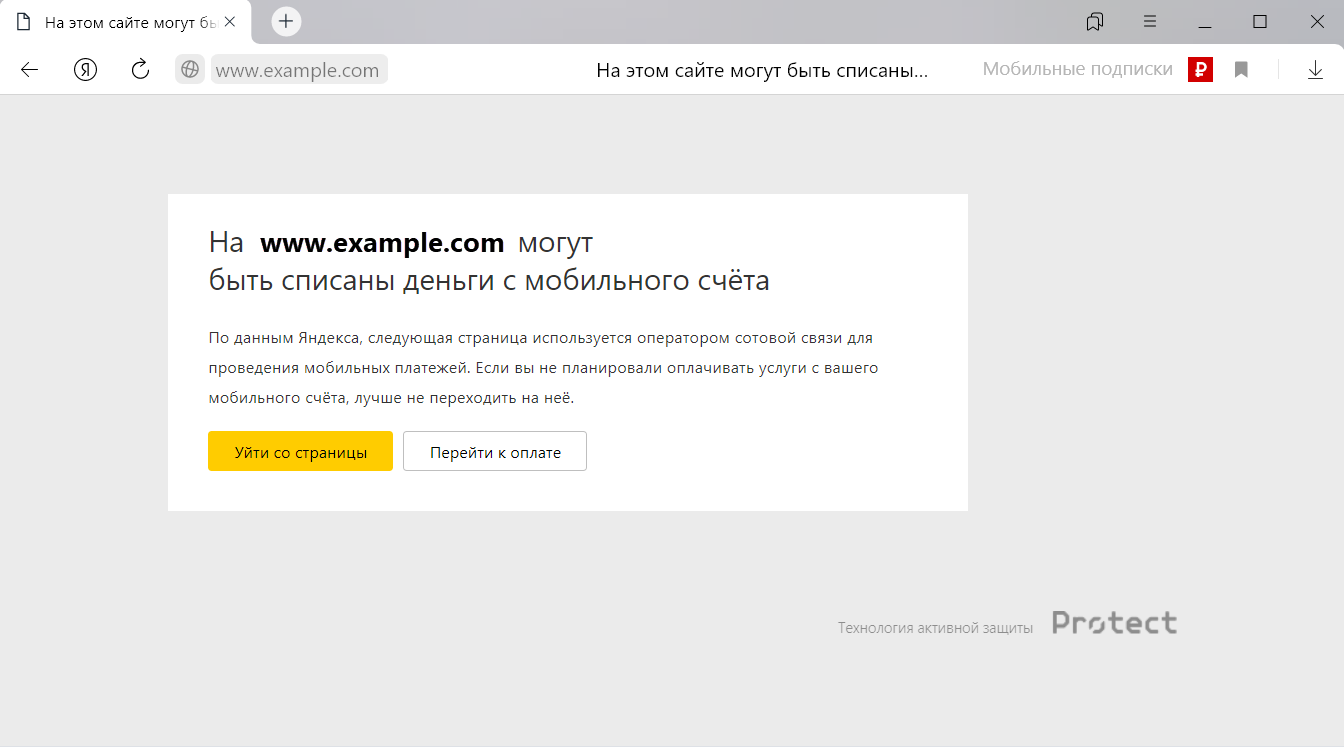Click the page title in the address bar
This screenshot has height=747, width=1344.
762,70
